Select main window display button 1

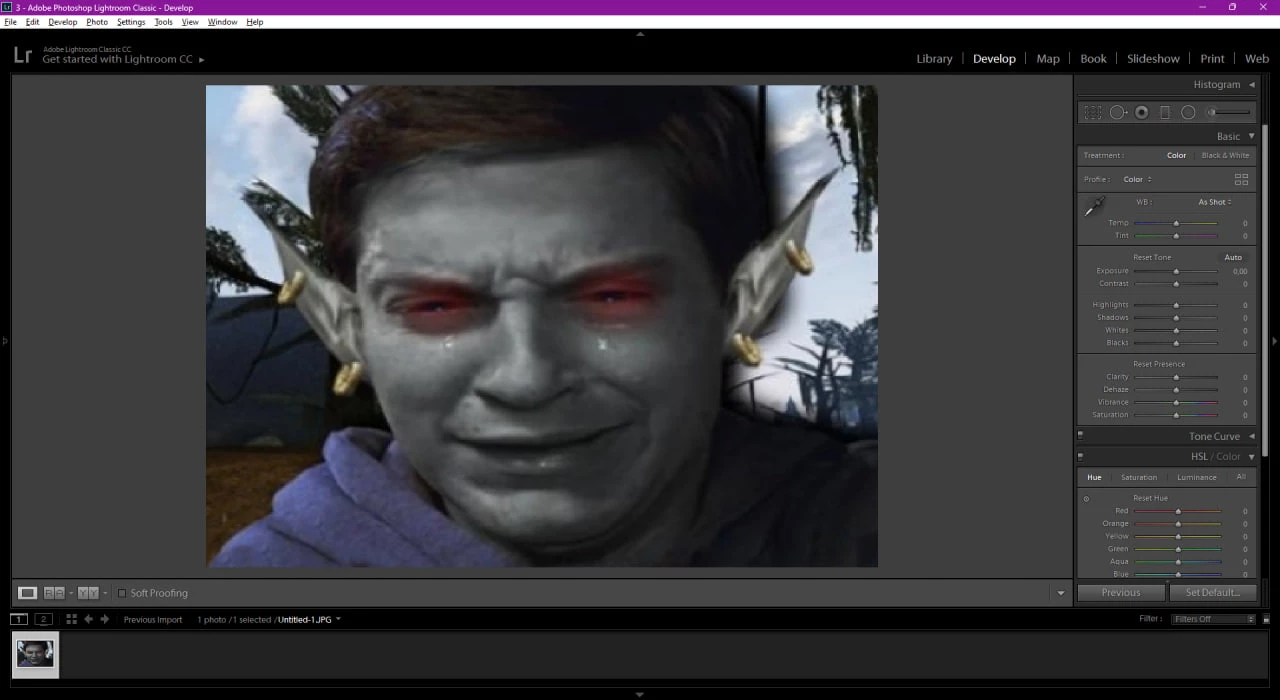pos(19,619)
